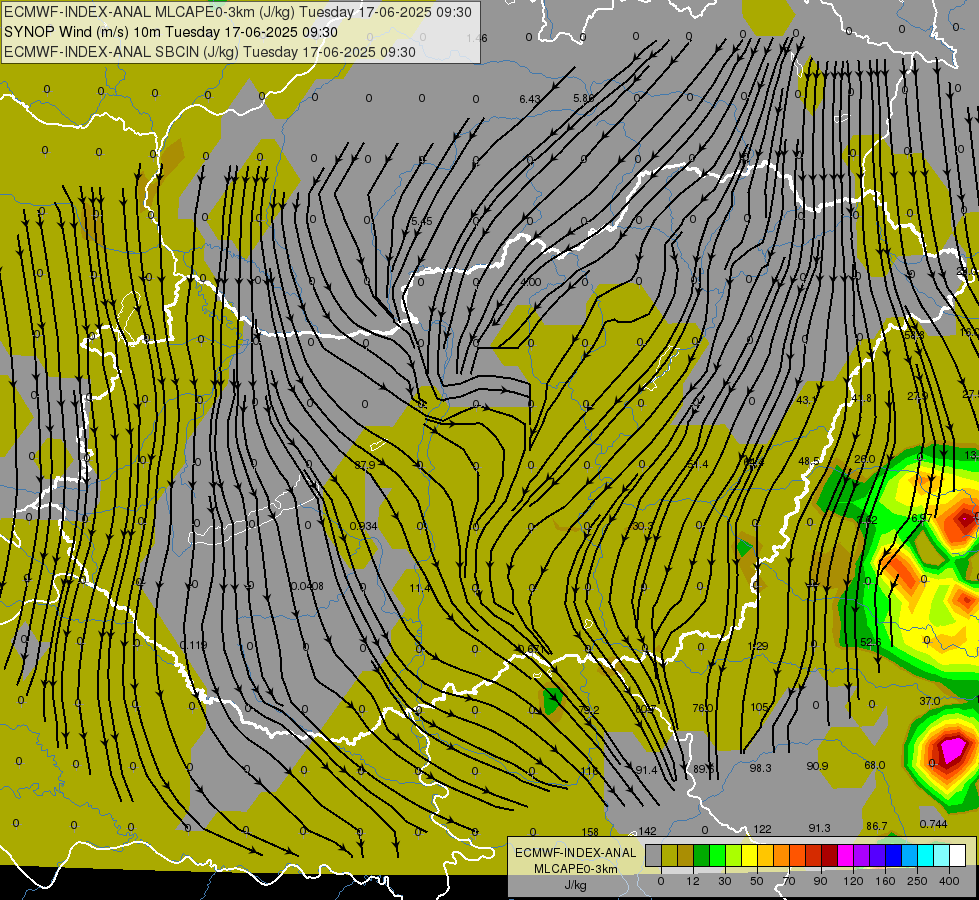The image size is (979, 900).
Task: Click the map value 30.3
Action: tap(642, 526)
